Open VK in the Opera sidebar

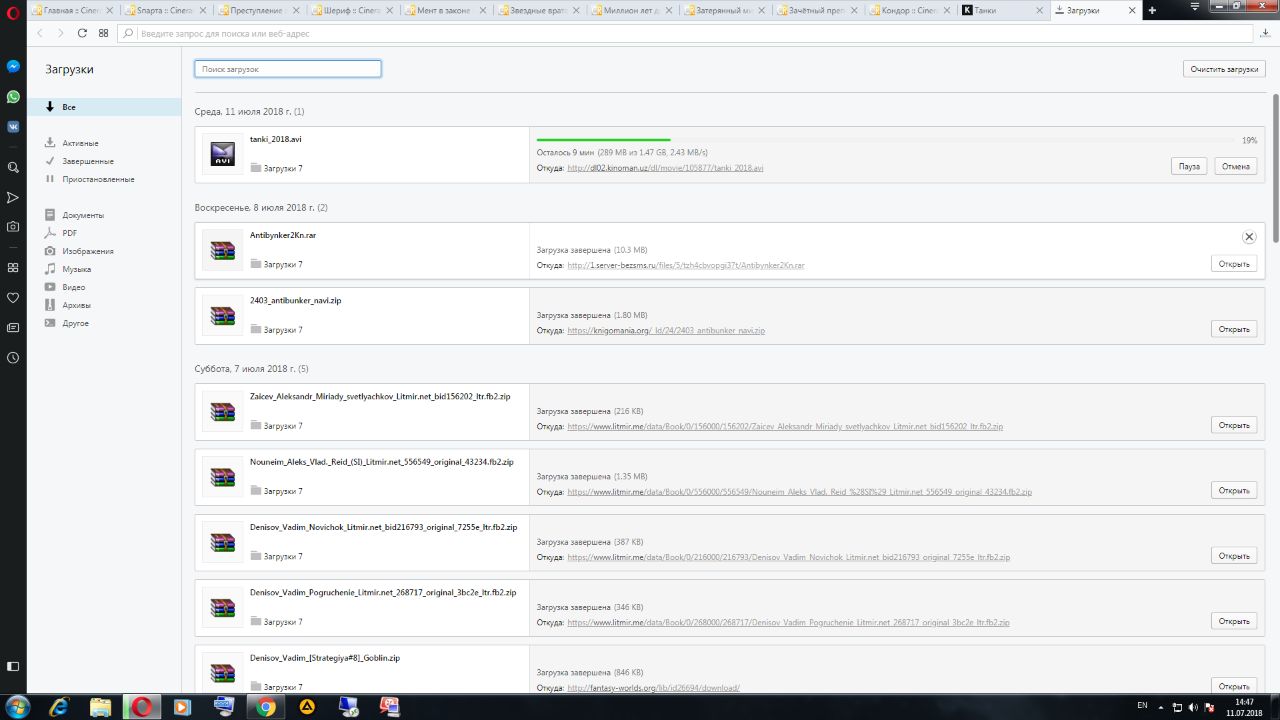point(13,127)
